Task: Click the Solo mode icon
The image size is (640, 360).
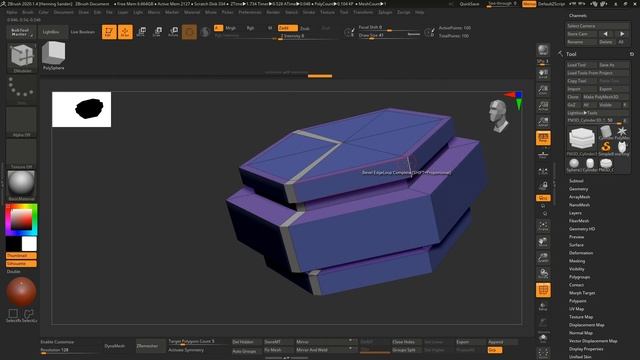Action: 543,338
